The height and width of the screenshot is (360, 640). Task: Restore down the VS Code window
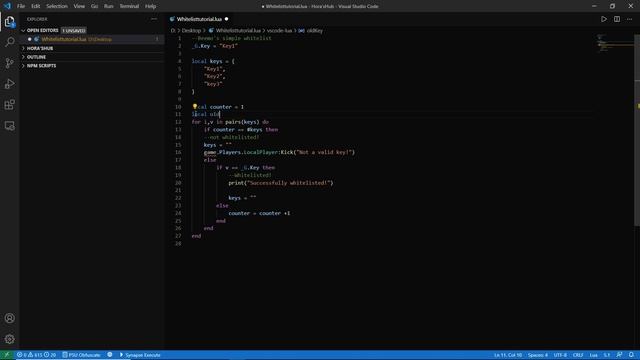pos(612,6)
